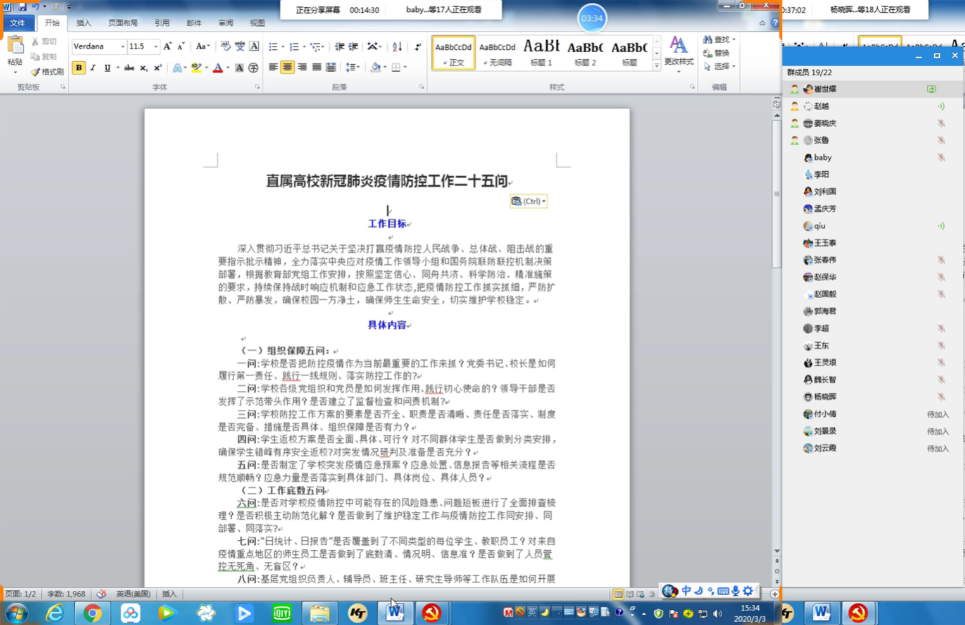Select the Format Painter (格式刷) tool
The height and width of the screenshot is (625, 965).
[47, 72]
